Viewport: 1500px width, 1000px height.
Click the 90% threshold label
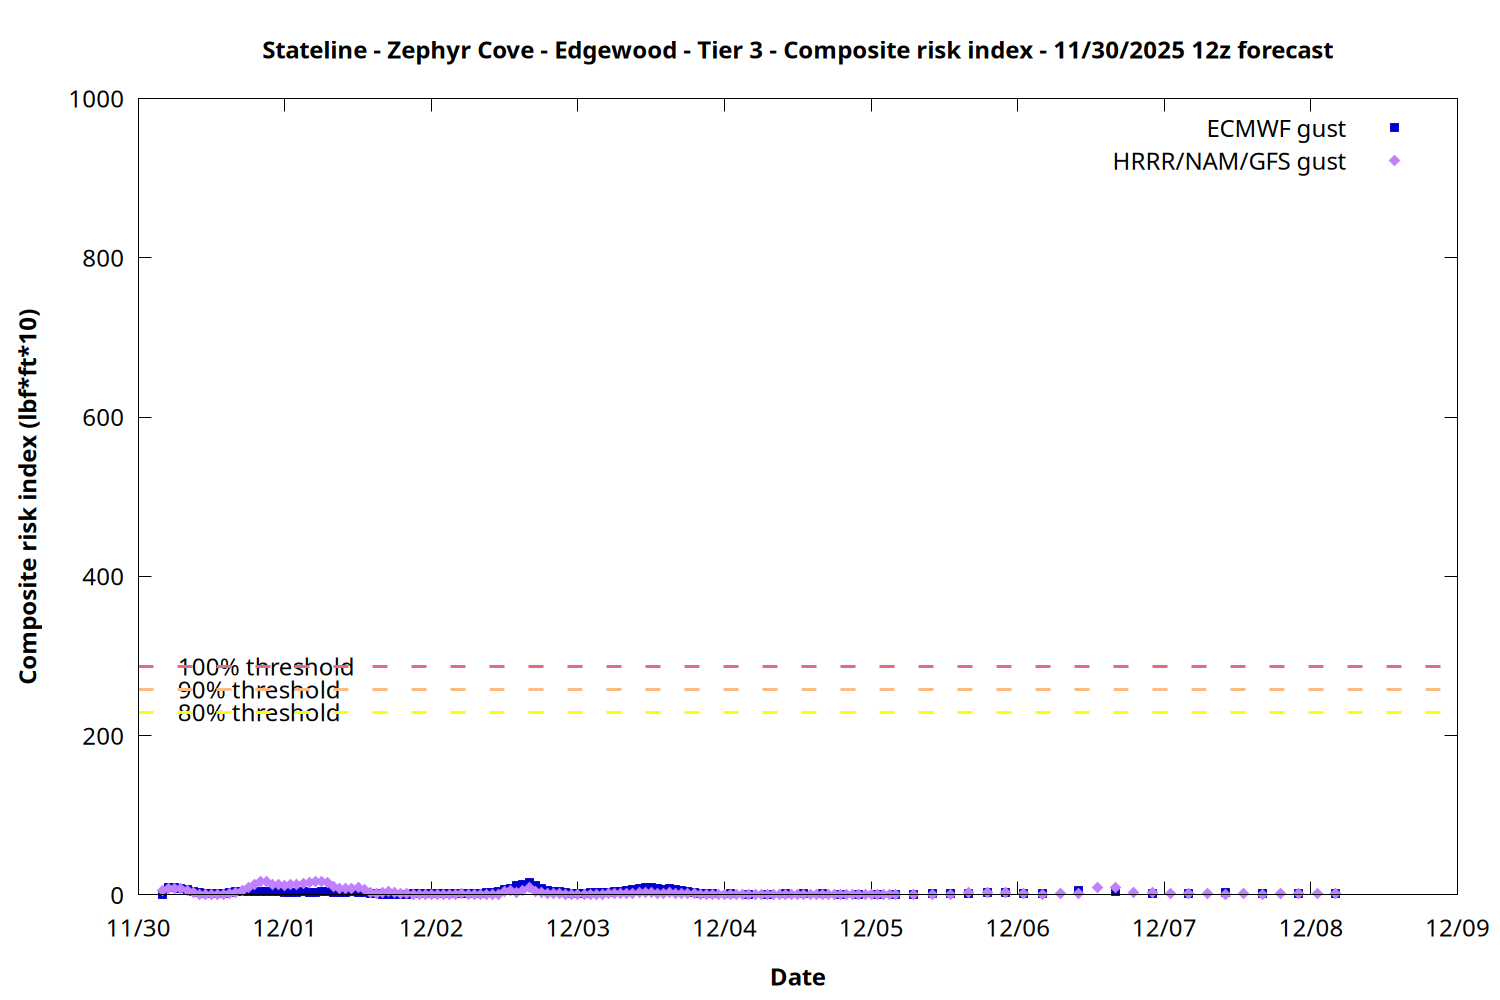(258, 690)
